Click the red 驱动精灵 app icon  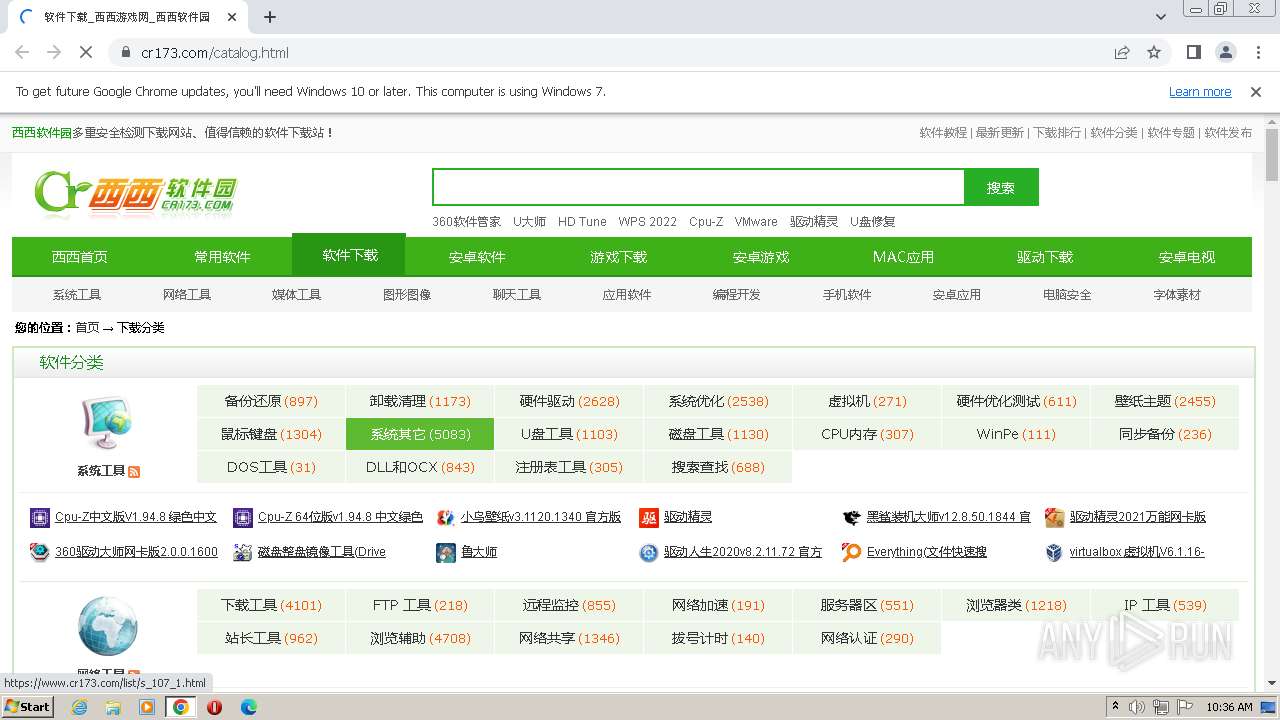point(649,517)
